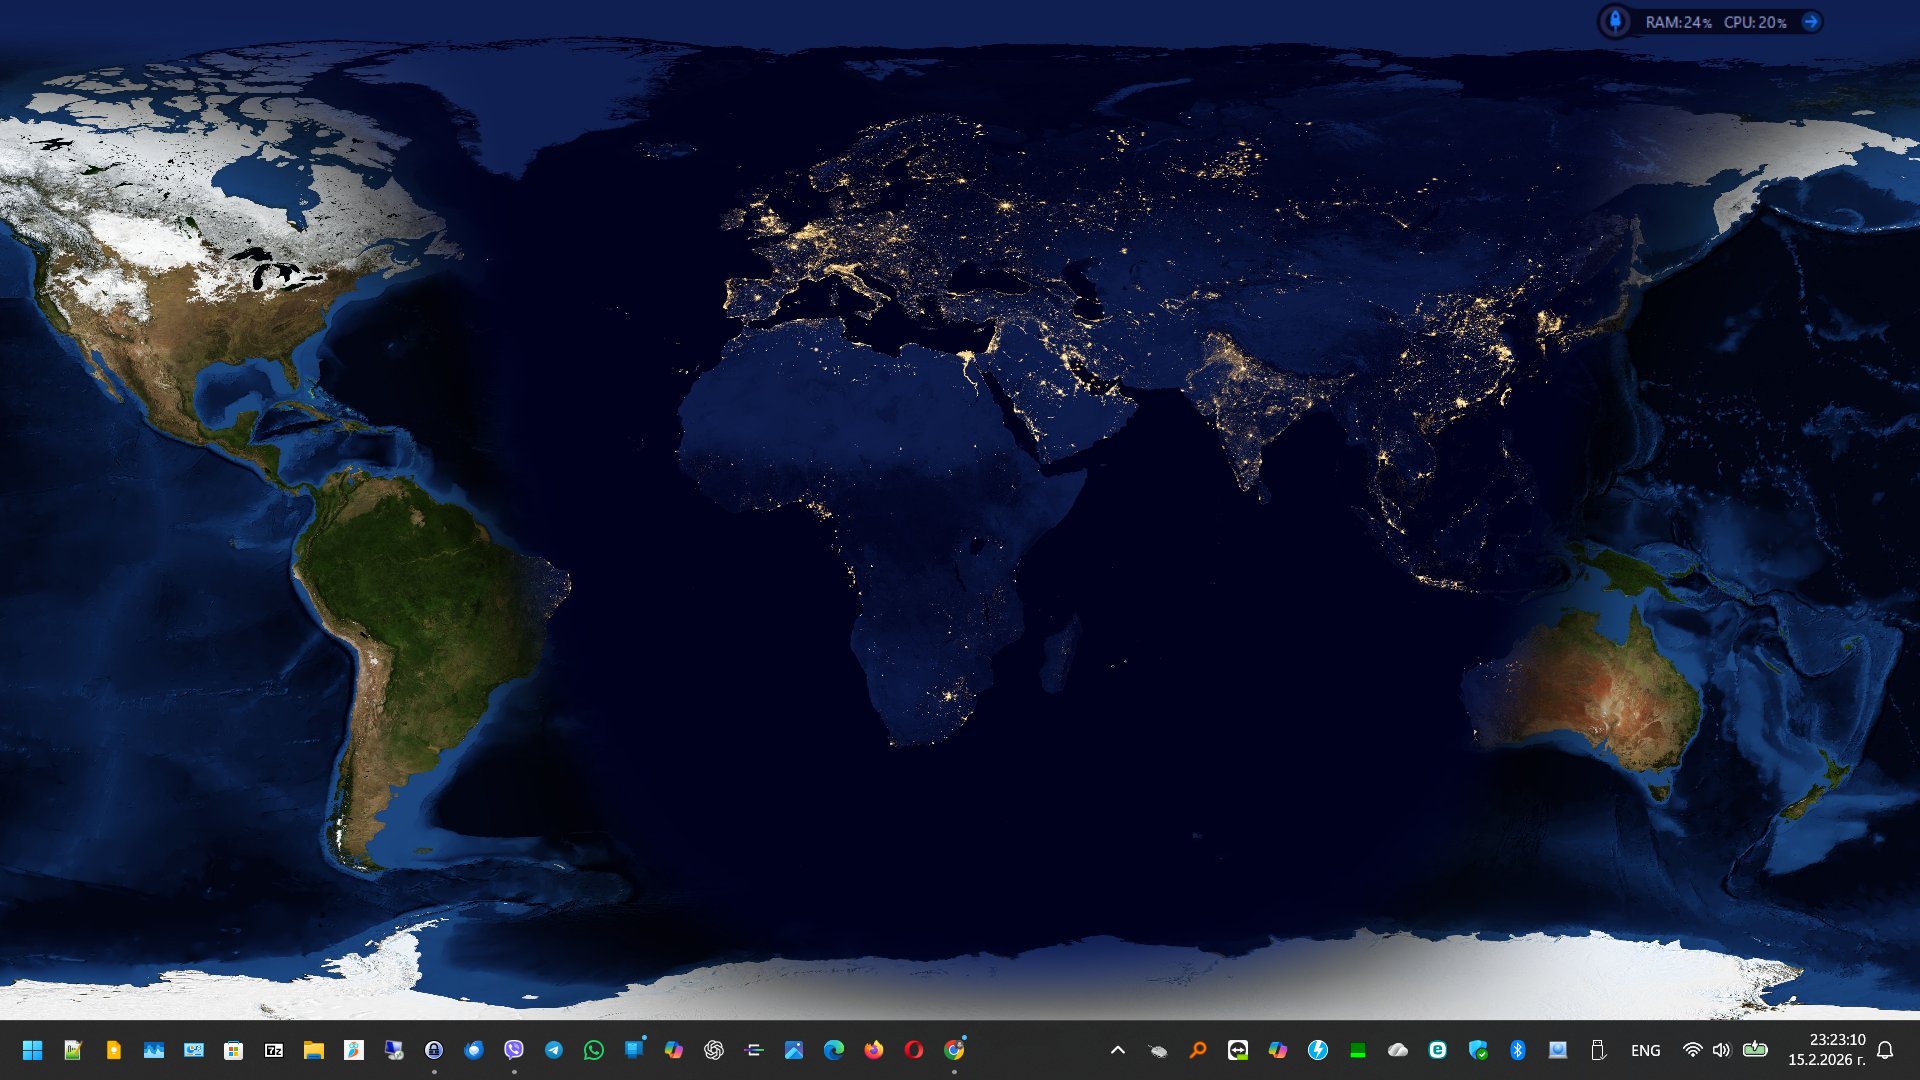Open the clock showing 23:23:10
Viewport: 1920px width, 1080px height.
[x=1827, y=1050]
